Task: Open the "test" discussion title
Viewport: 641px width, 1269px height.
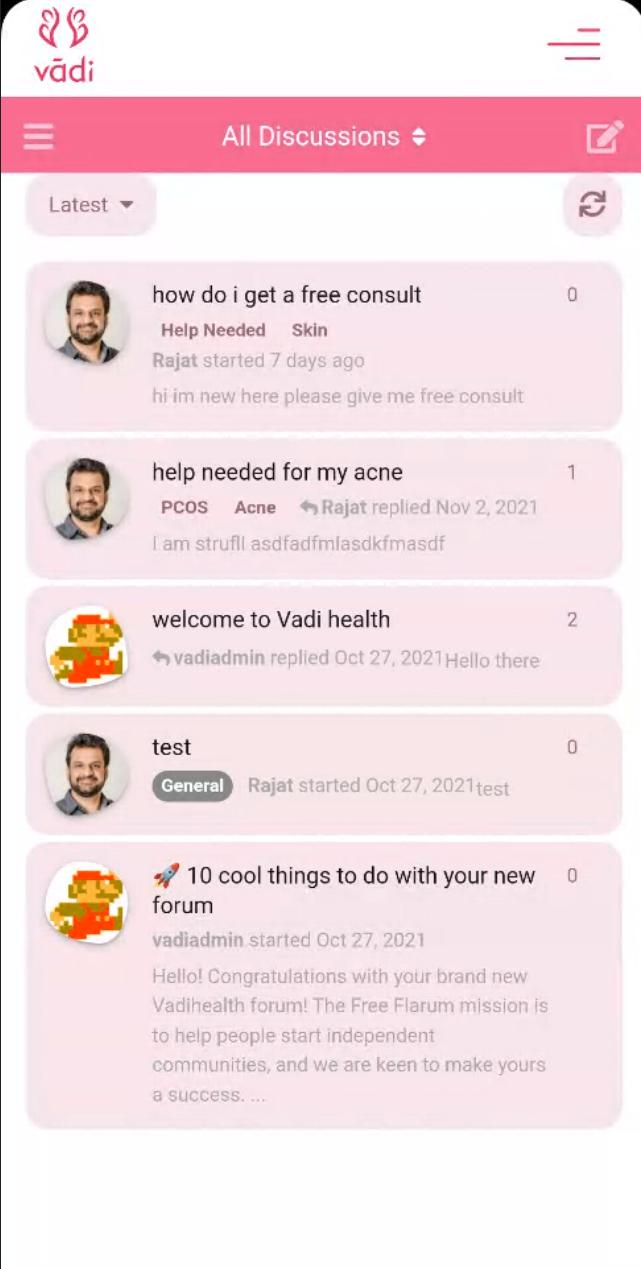Action: pyautogui.click(x=171, y=747)
